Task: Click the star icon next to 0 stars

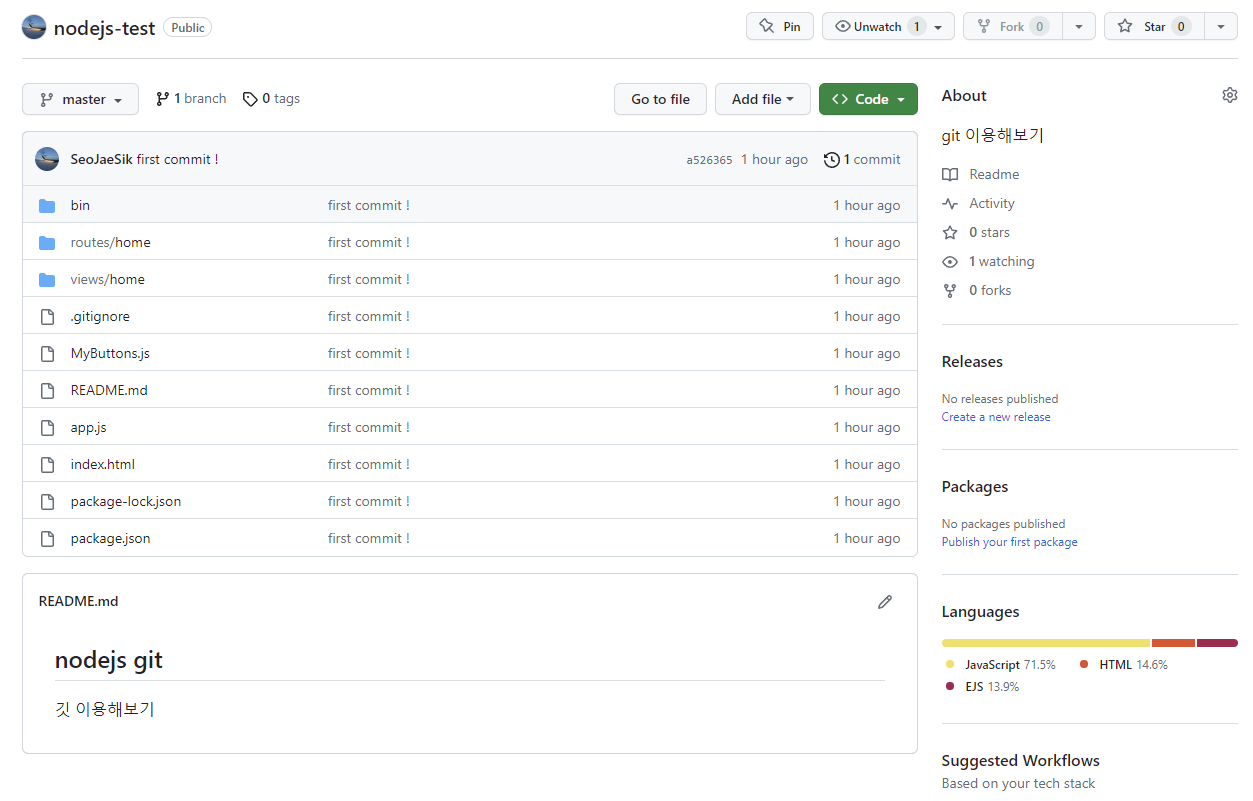Action: (x=950, y=232)
